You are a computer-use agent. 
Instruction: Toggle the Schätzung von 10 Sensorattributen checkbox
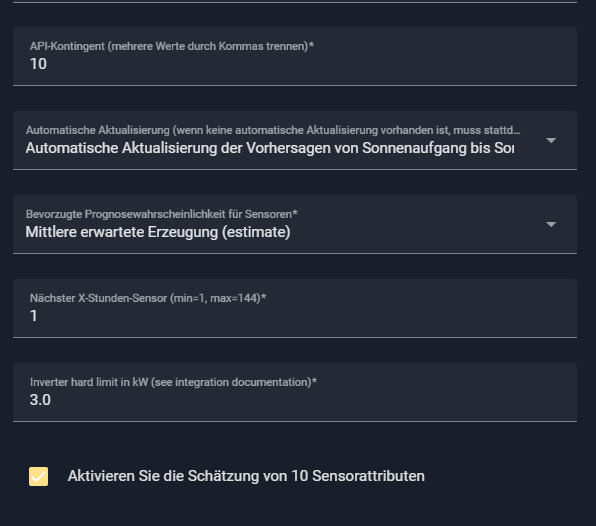[x=38, y=476]
